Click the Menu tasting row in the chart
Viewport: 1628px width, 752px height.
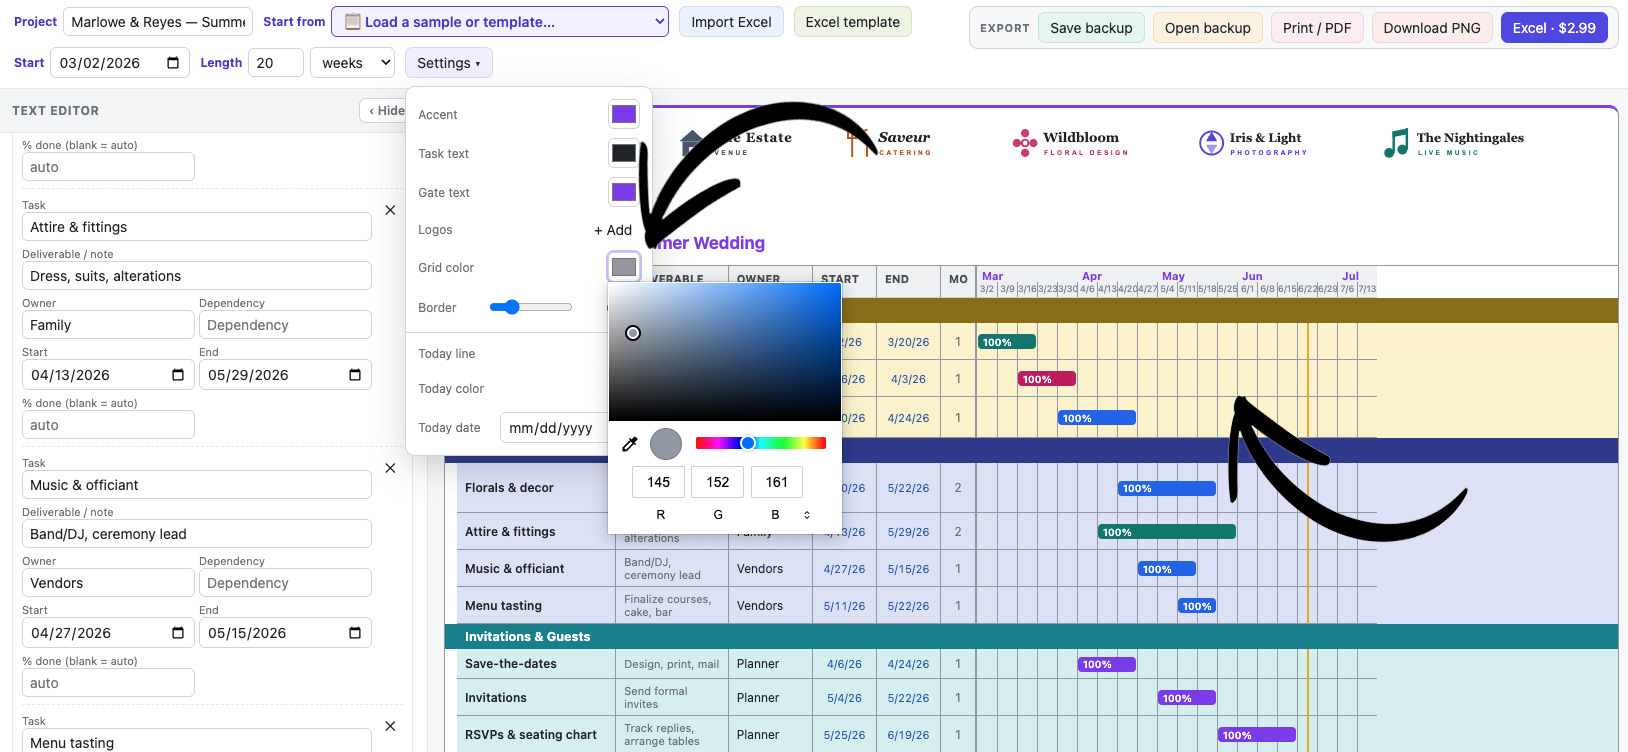click(503, 606)
